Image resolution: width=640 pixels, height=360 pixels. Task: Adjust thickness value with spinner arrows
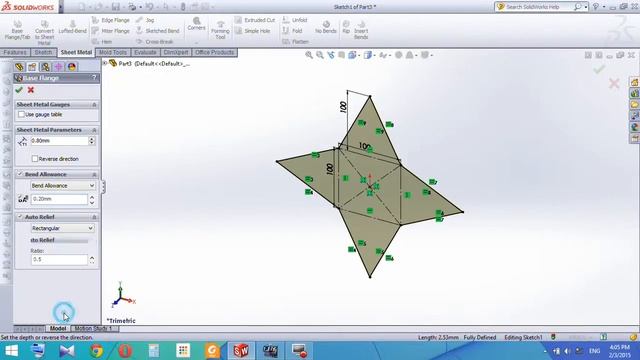92,141
